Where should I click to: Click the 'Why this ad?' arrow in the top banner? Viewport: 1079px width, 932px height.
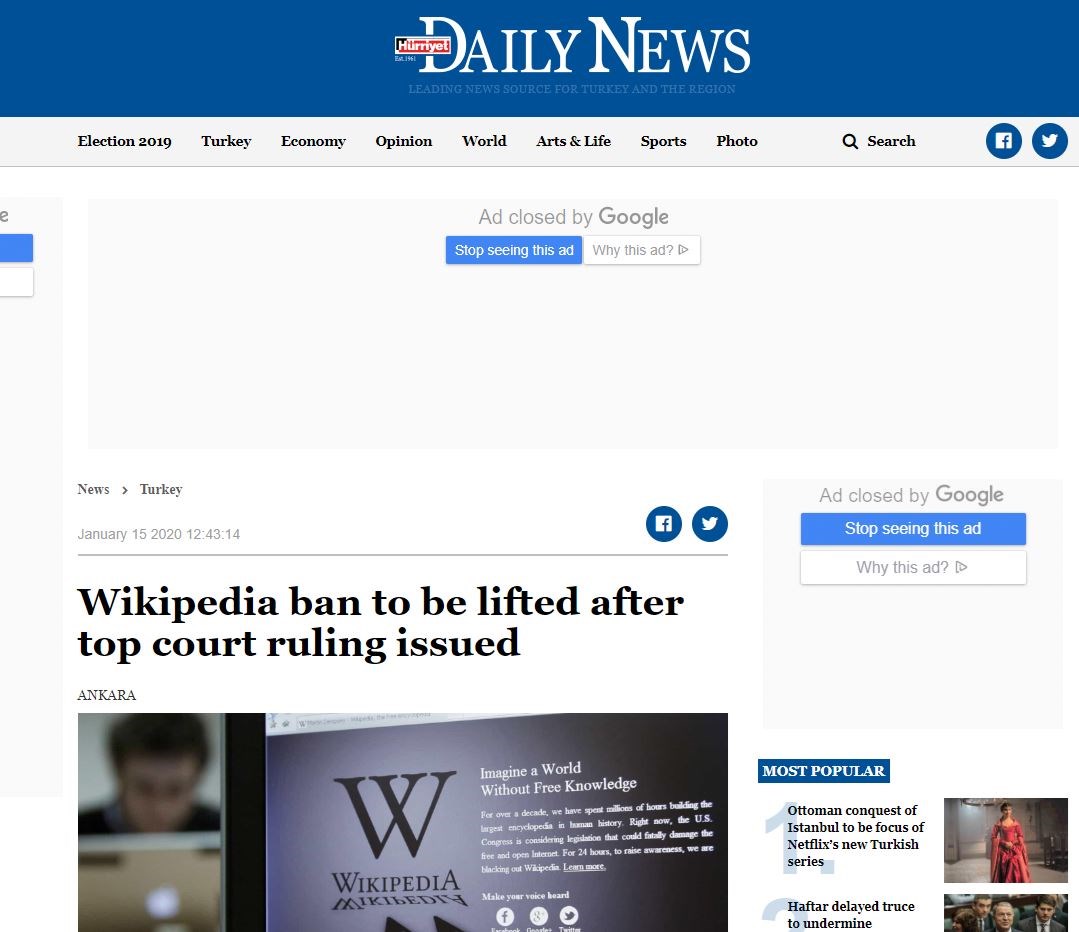(x=683, y=250)
